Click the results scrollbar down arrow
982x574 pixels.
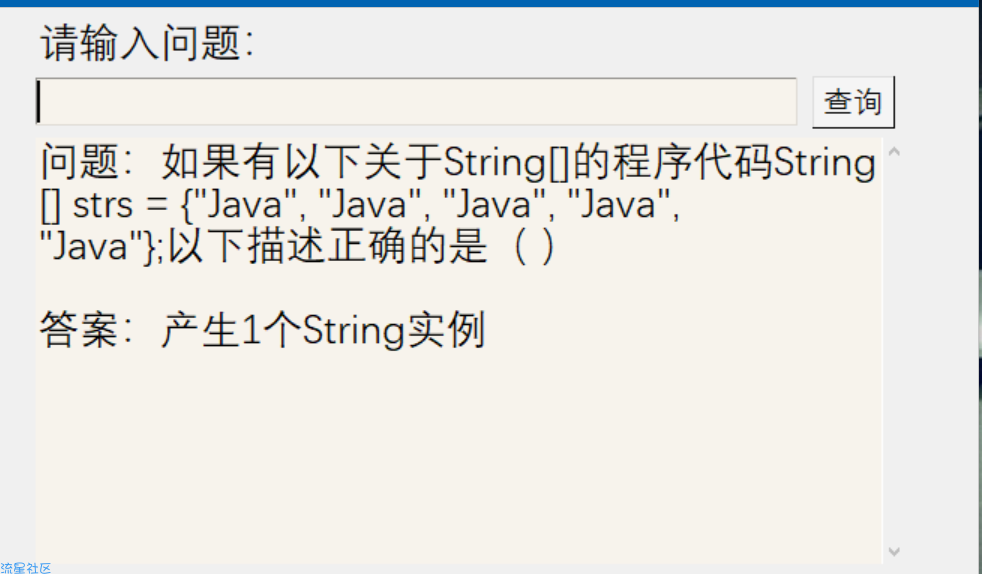click(x=894, y=551)
